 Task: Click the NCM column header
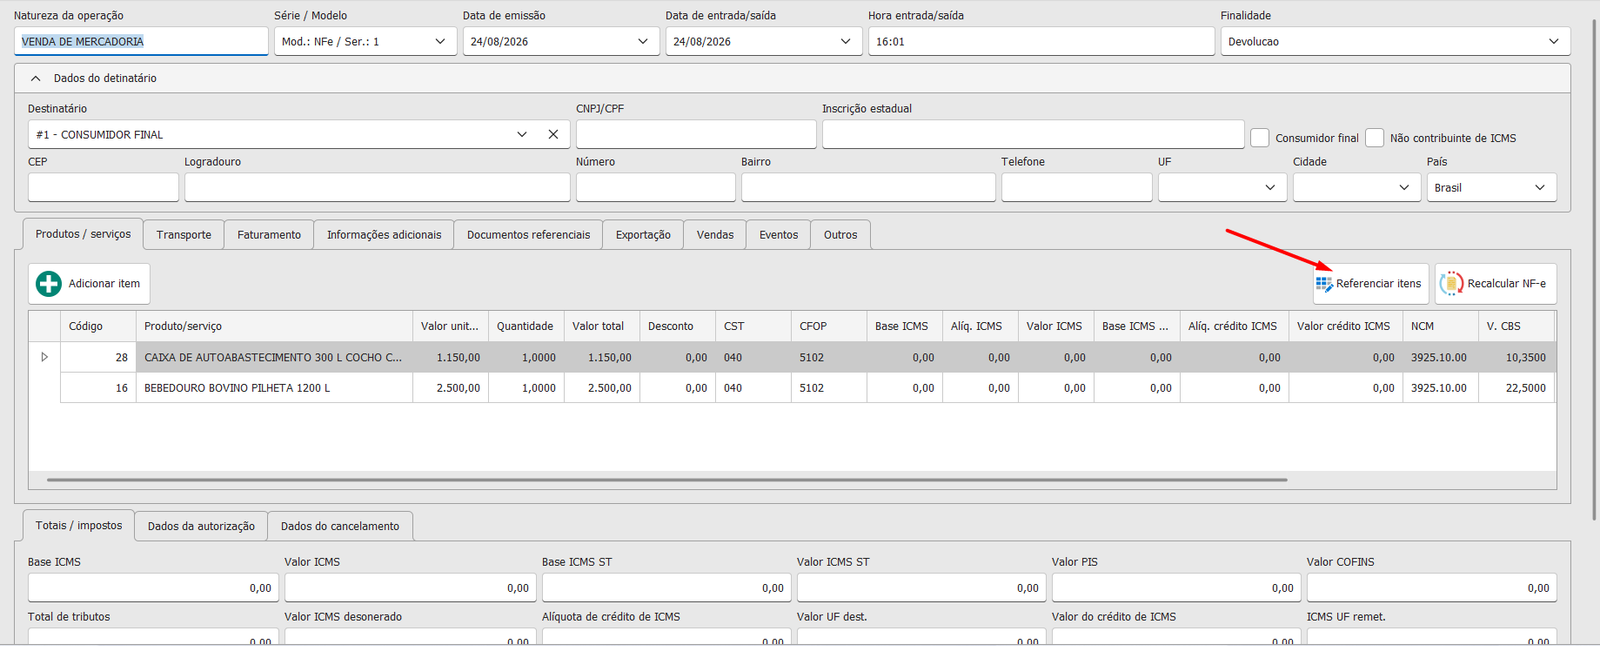[x=1440, y=326]
